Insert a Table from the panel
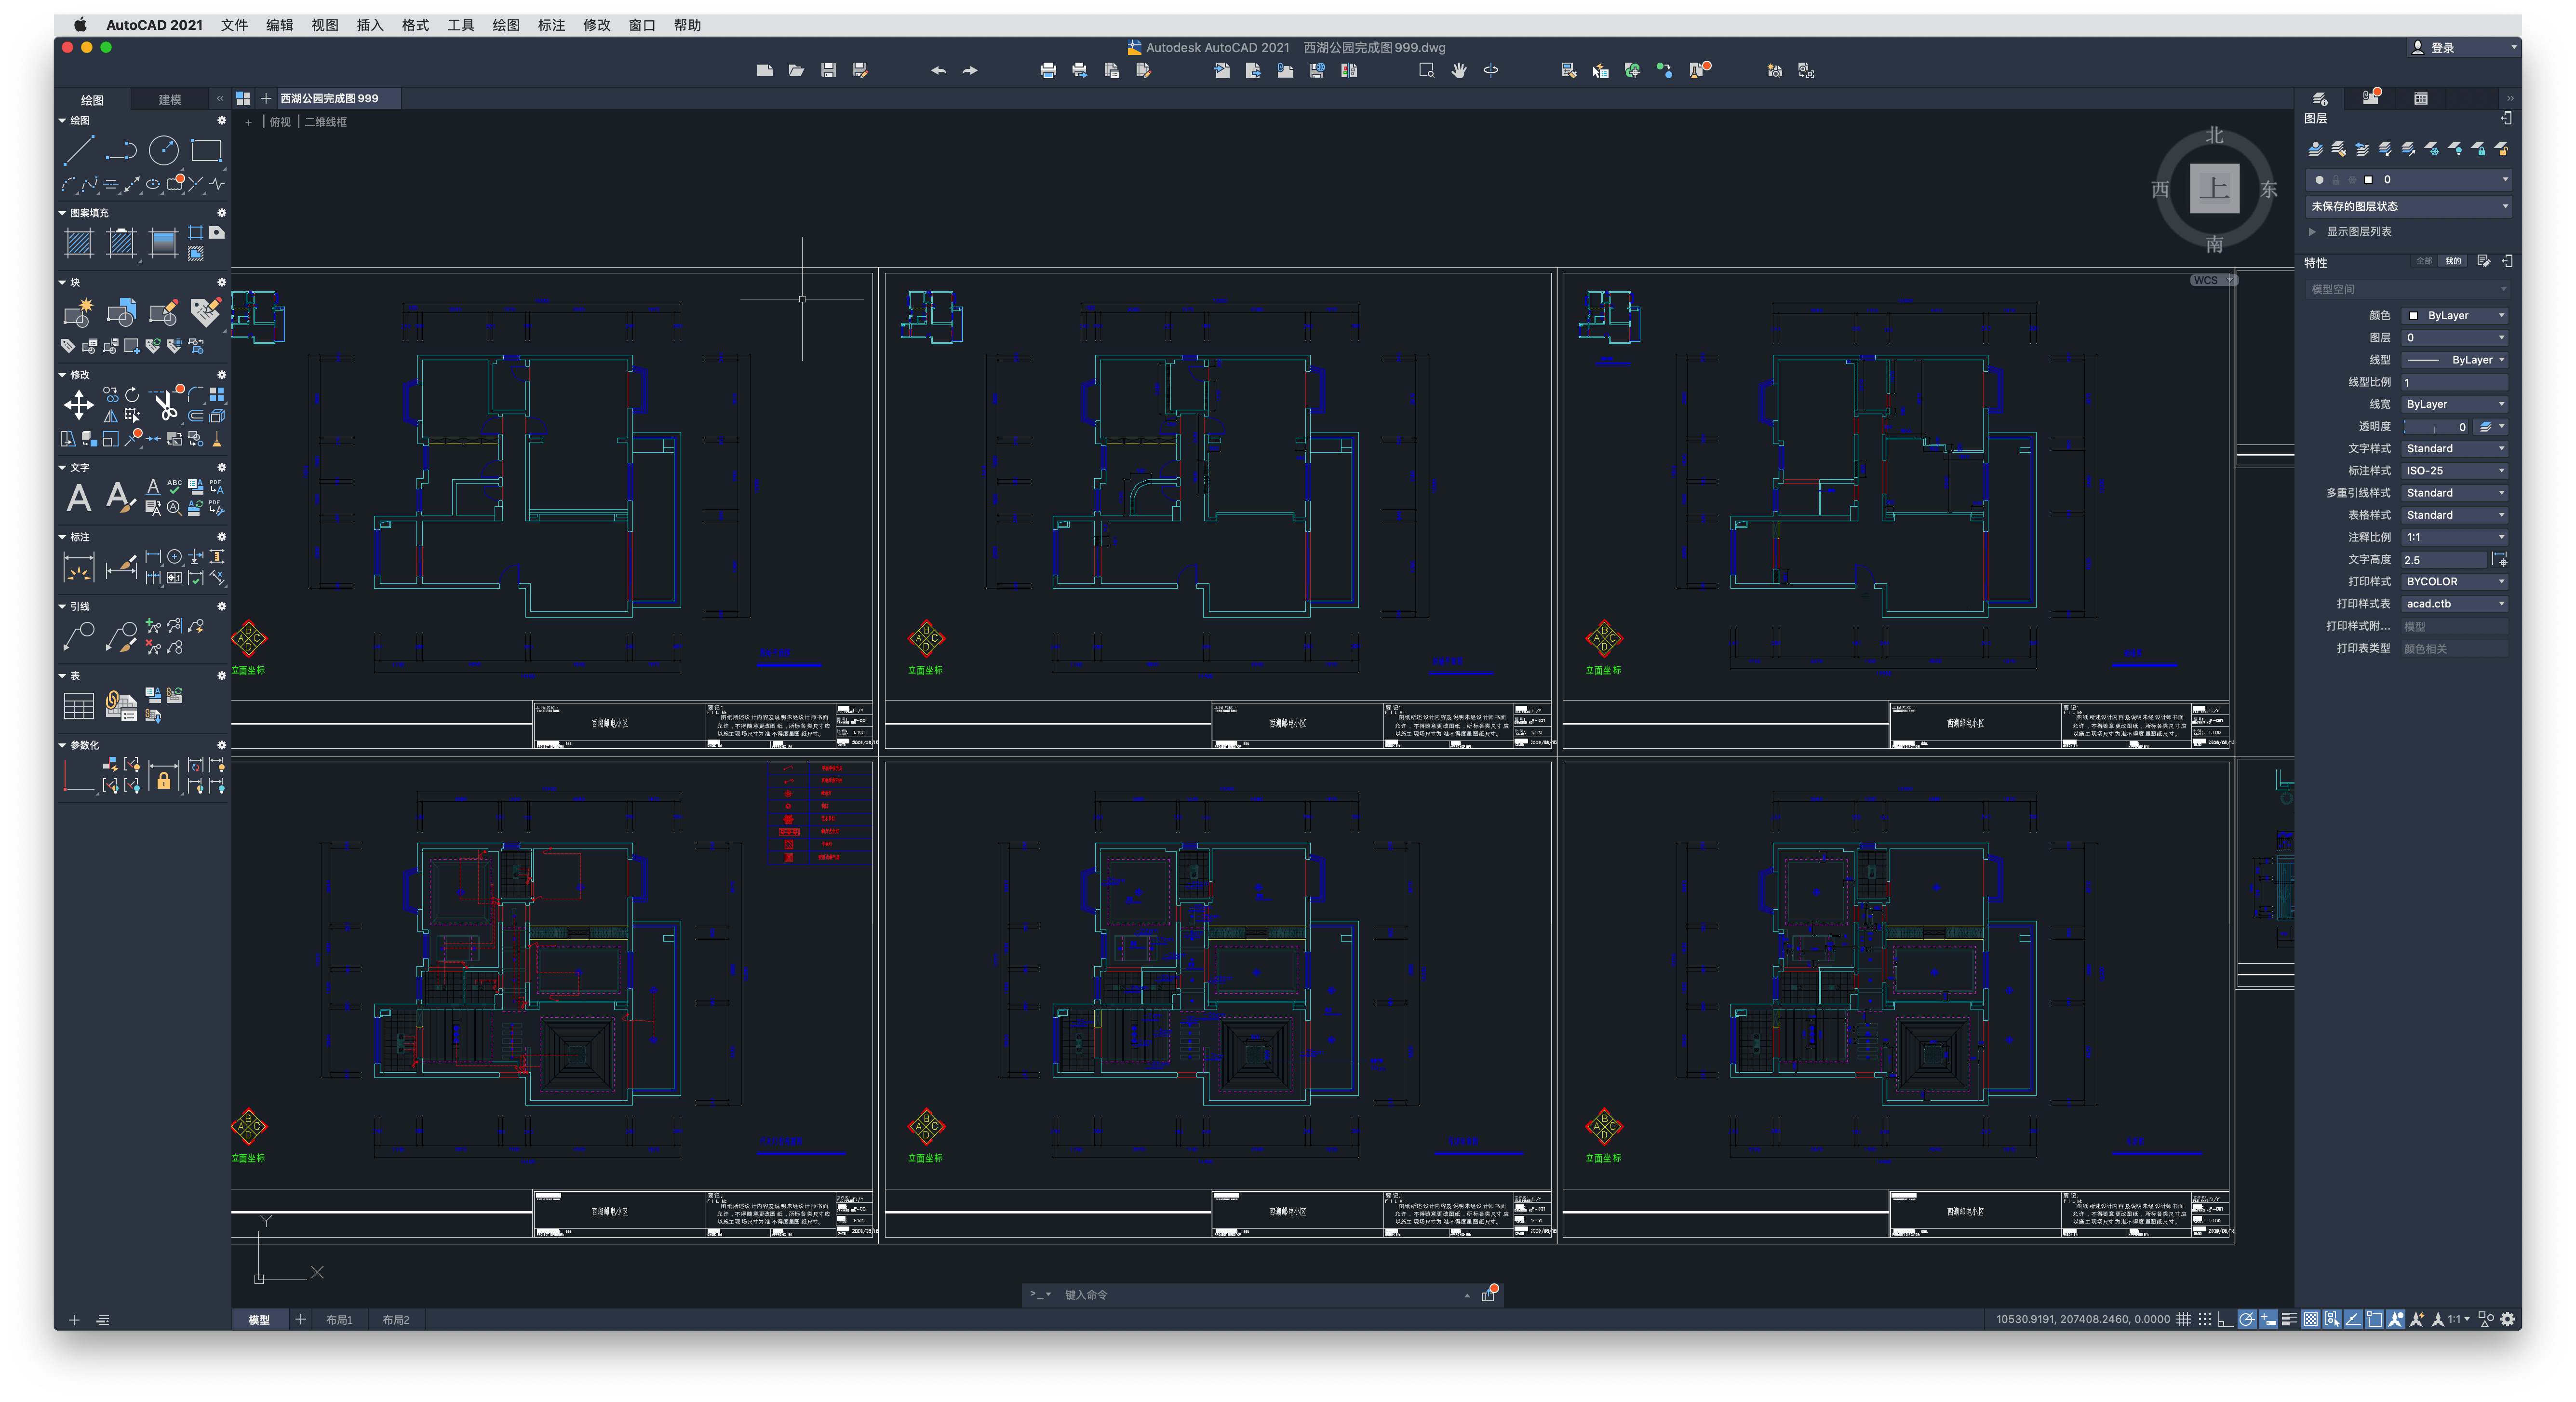The image size is (2576, 1402). pyautogui.click(x=78, y=706)
